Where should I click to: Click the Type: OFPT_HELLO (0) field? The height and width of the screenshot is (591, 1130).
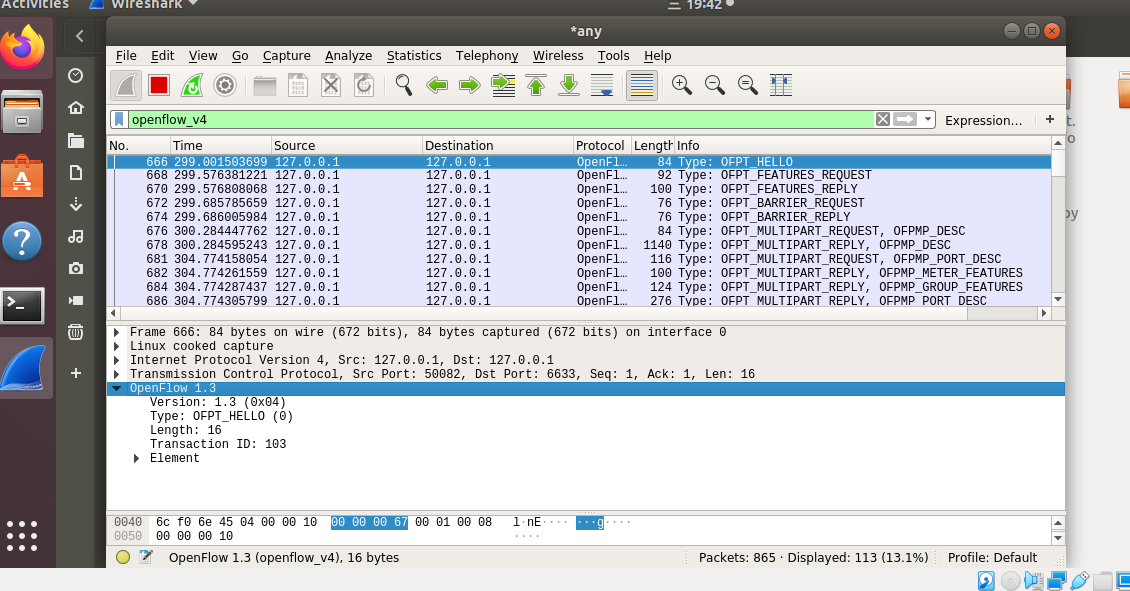[x=221, y=416]
